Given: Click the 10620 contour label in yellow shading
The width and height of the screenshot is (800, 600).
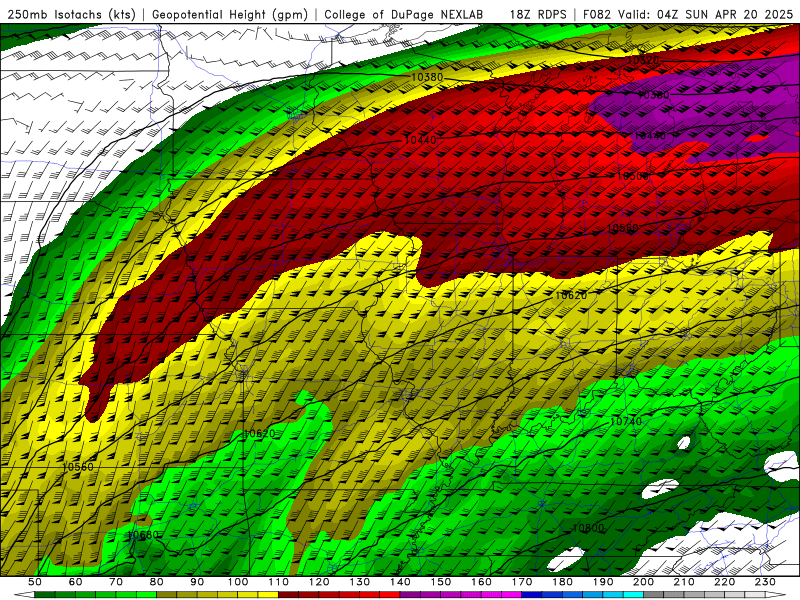Looking at the screenshot, I should pyautogui.click(x=570, y=295).
